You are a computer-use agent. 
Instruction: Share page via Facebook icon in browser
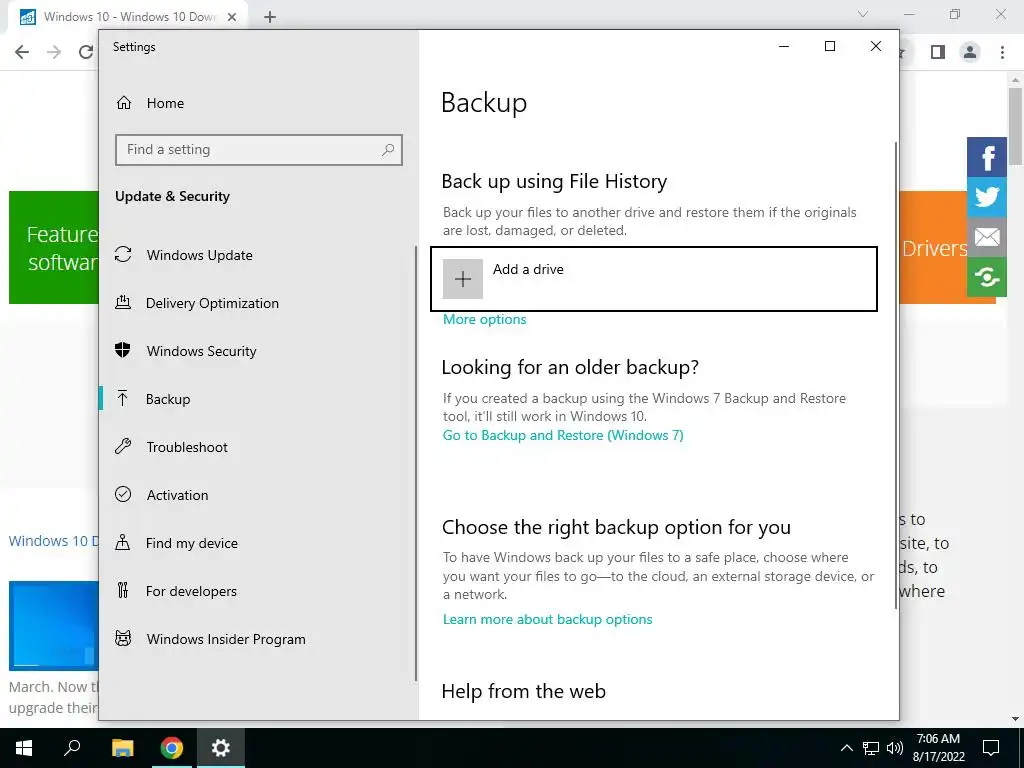(x=987, y=157)
